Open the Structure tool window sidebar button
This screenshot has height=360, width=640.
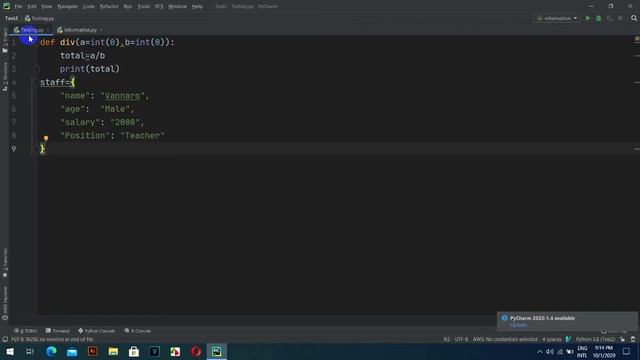(x=5, y=76)
